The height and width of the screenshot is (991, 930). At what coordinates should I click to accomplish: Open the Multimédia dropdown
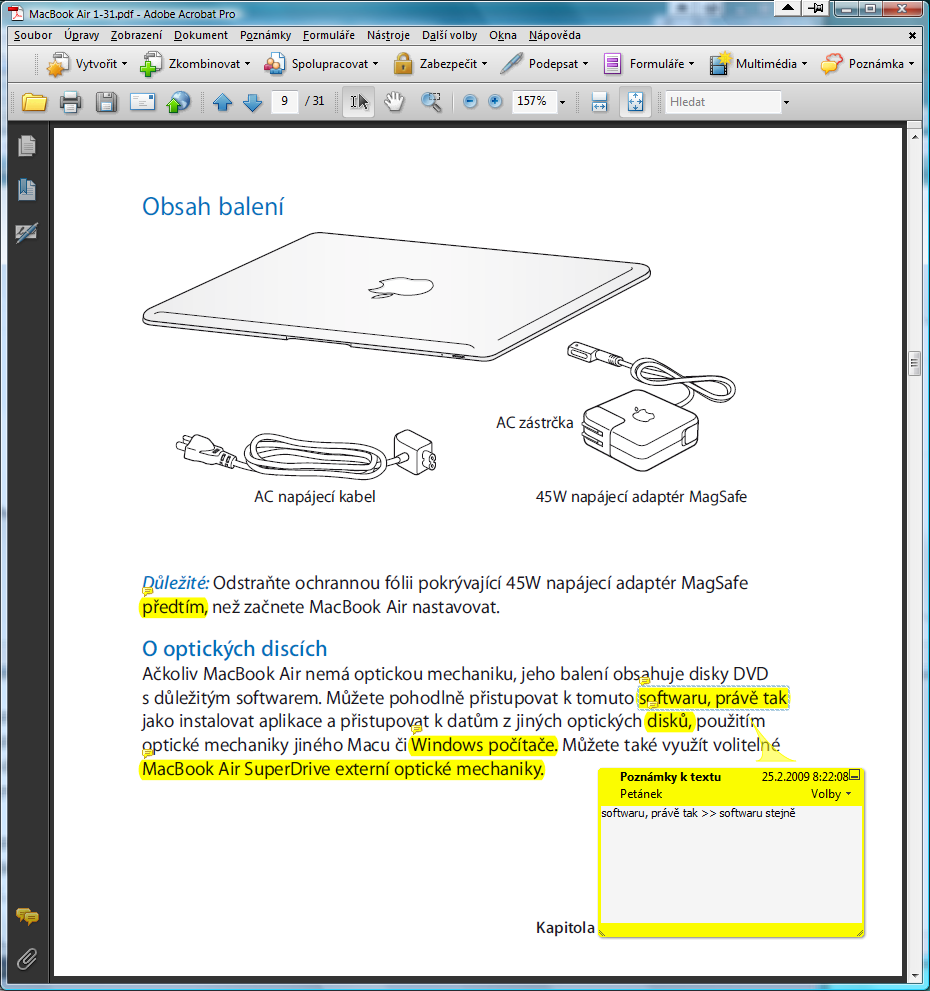point(758,64)
